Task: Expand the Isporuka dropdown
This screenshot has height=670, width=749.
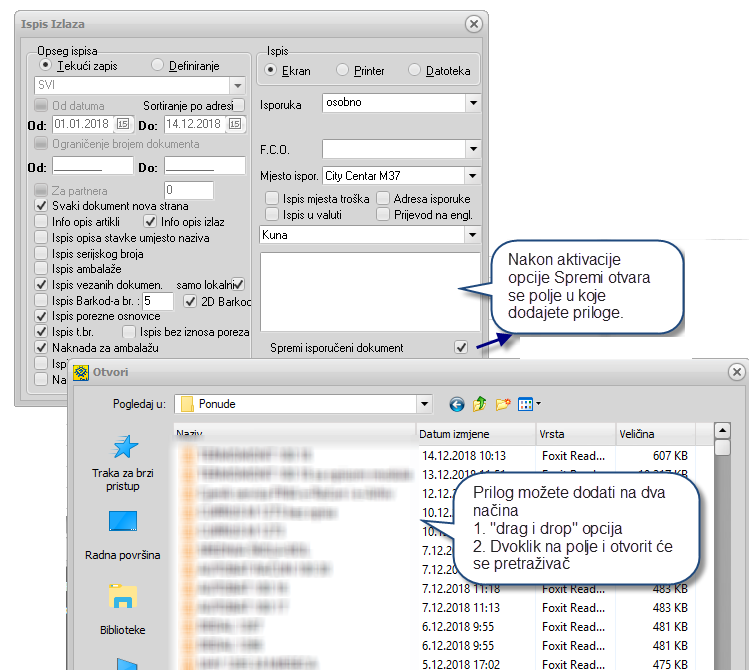Action: click(472, 103)
